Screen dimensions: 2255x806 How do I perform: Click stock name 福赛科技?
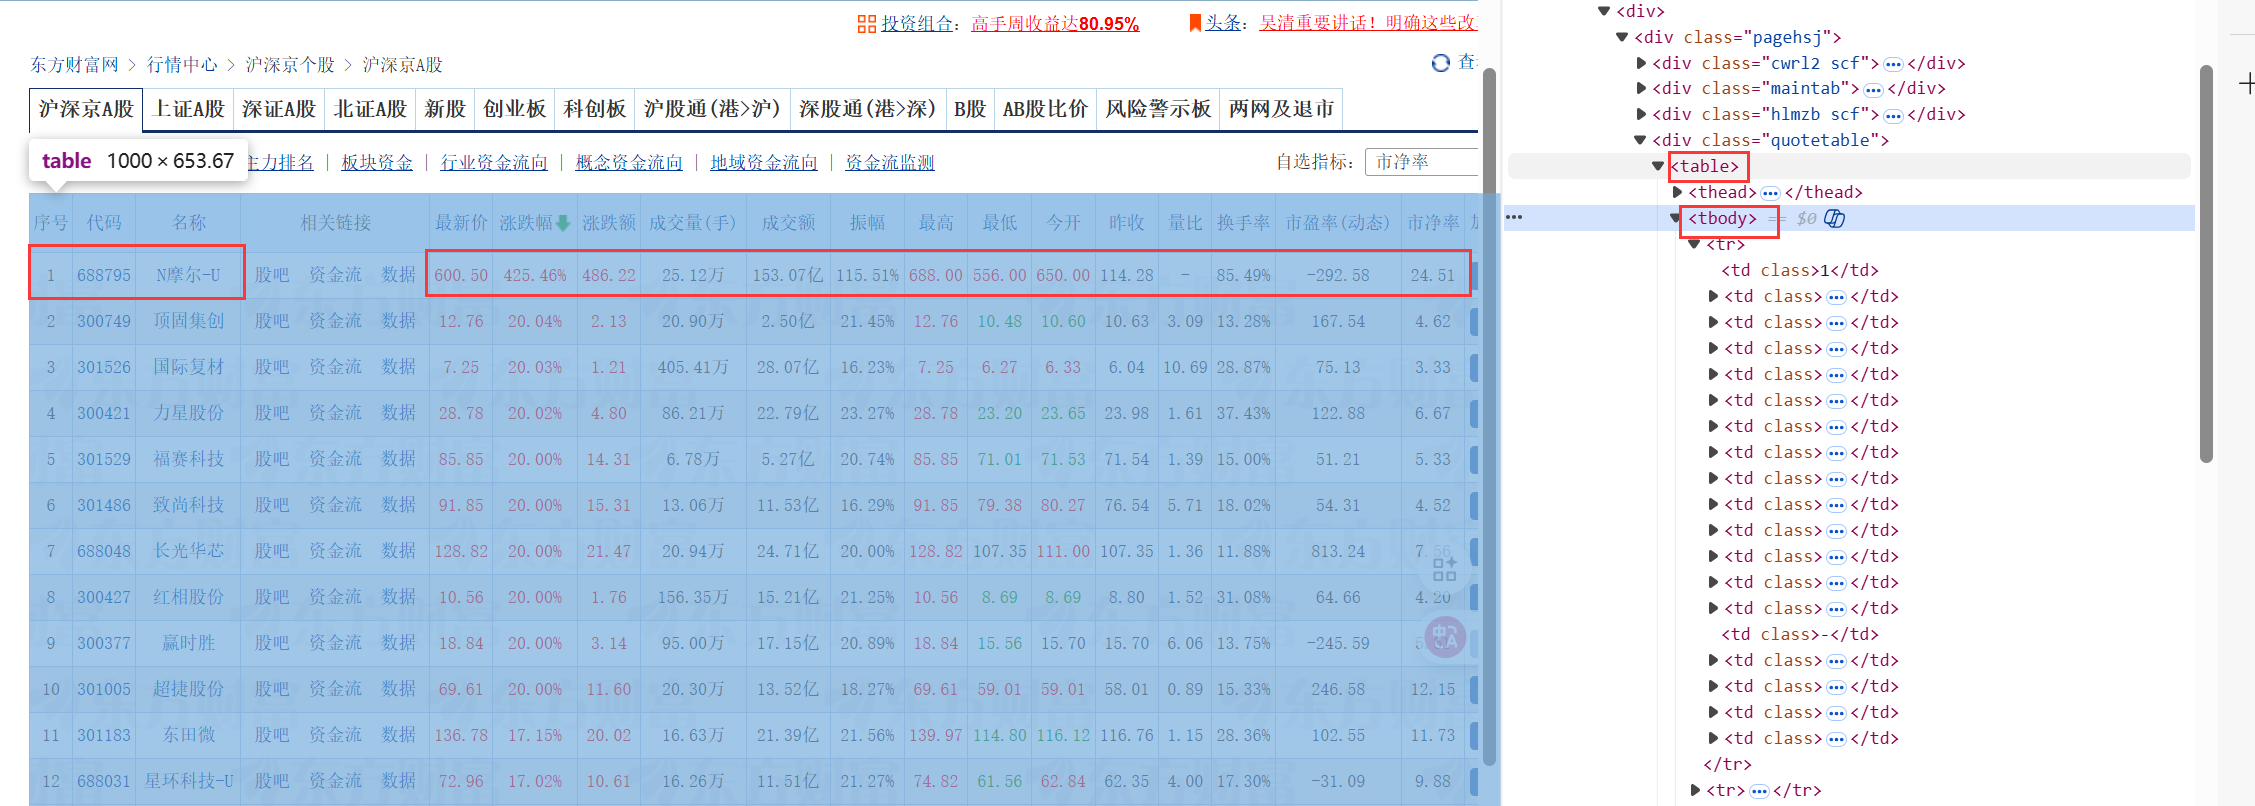point(188,459)
